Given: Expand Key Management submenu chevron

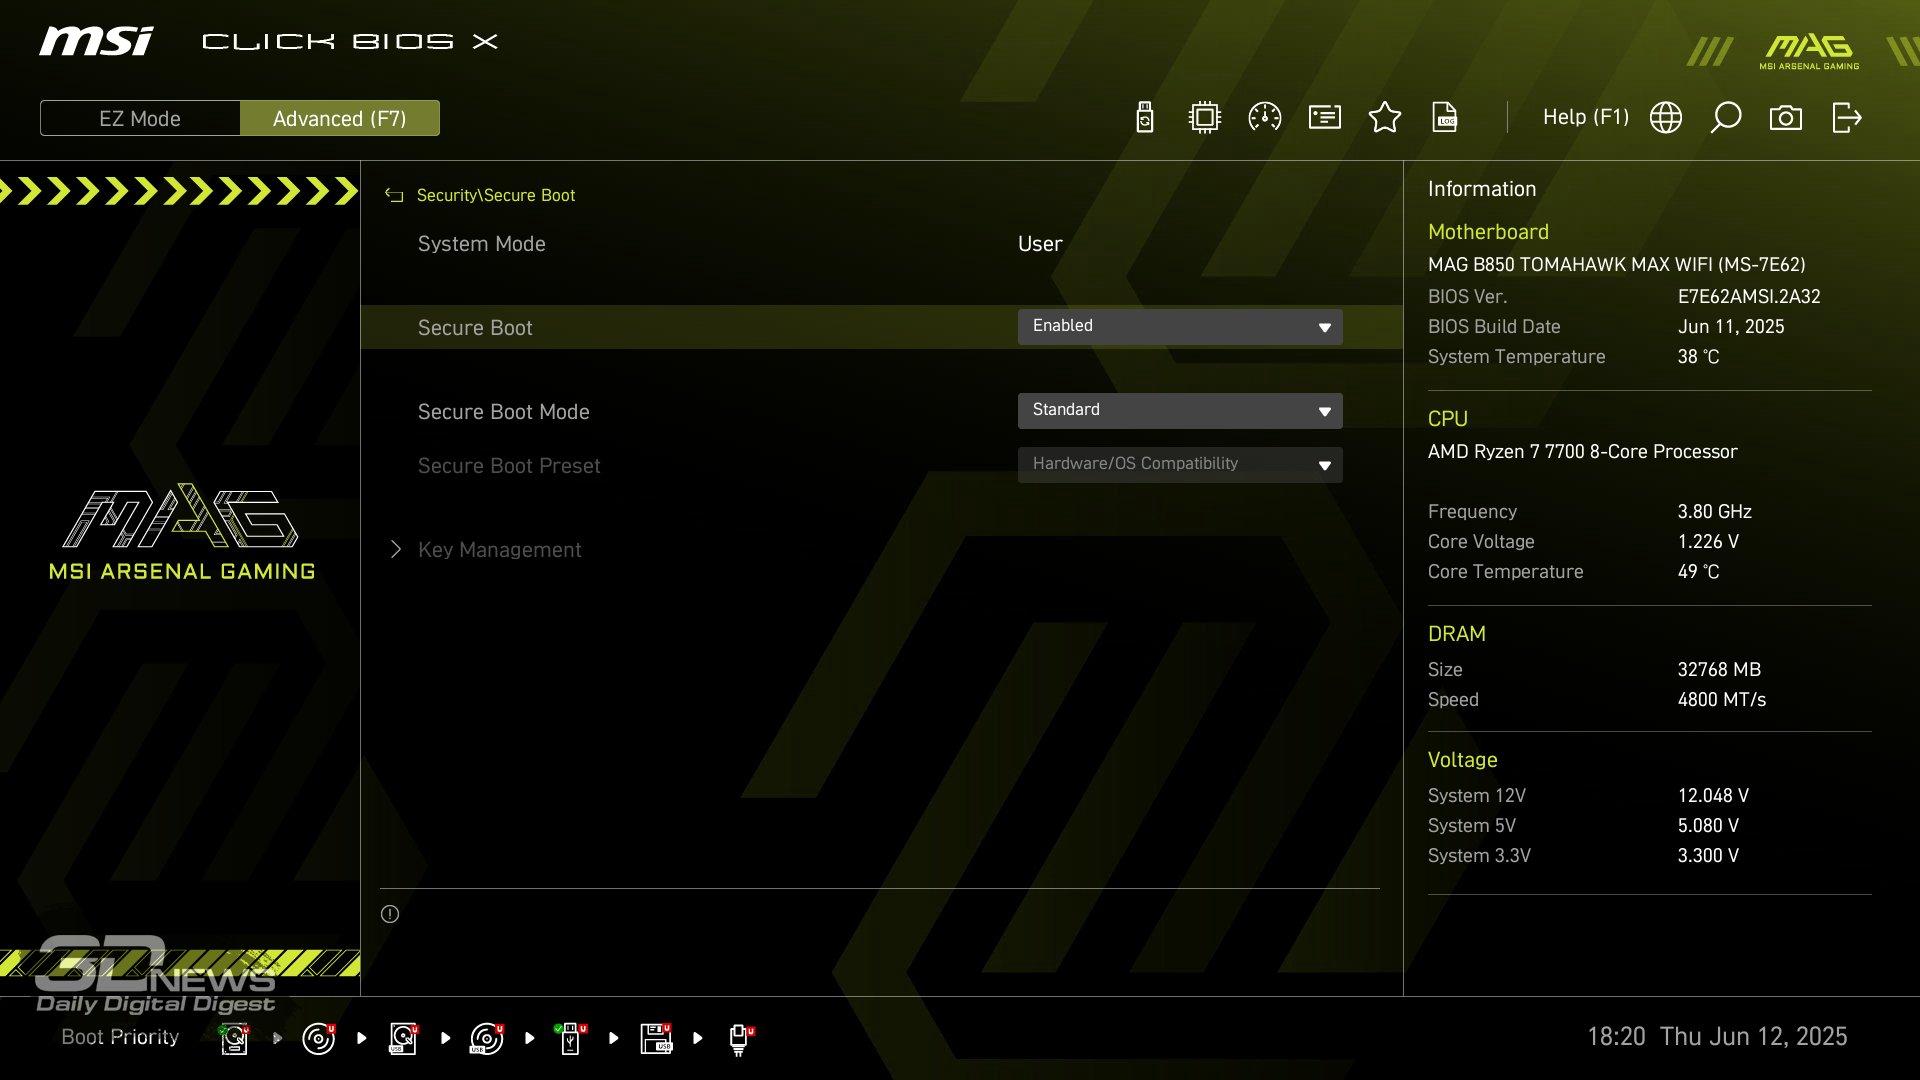Looking at the screenshot, I should tap(396, 549).
